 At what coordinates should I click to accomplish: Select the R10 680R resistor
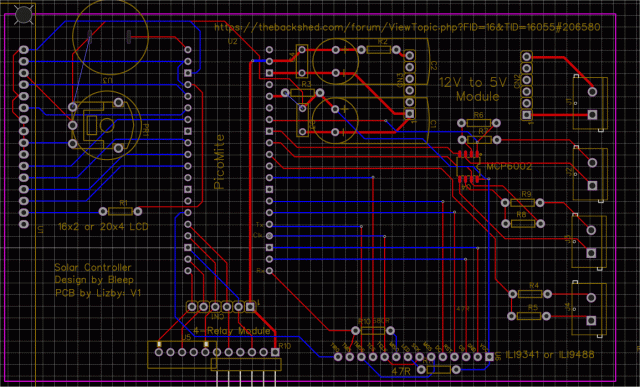373,330
